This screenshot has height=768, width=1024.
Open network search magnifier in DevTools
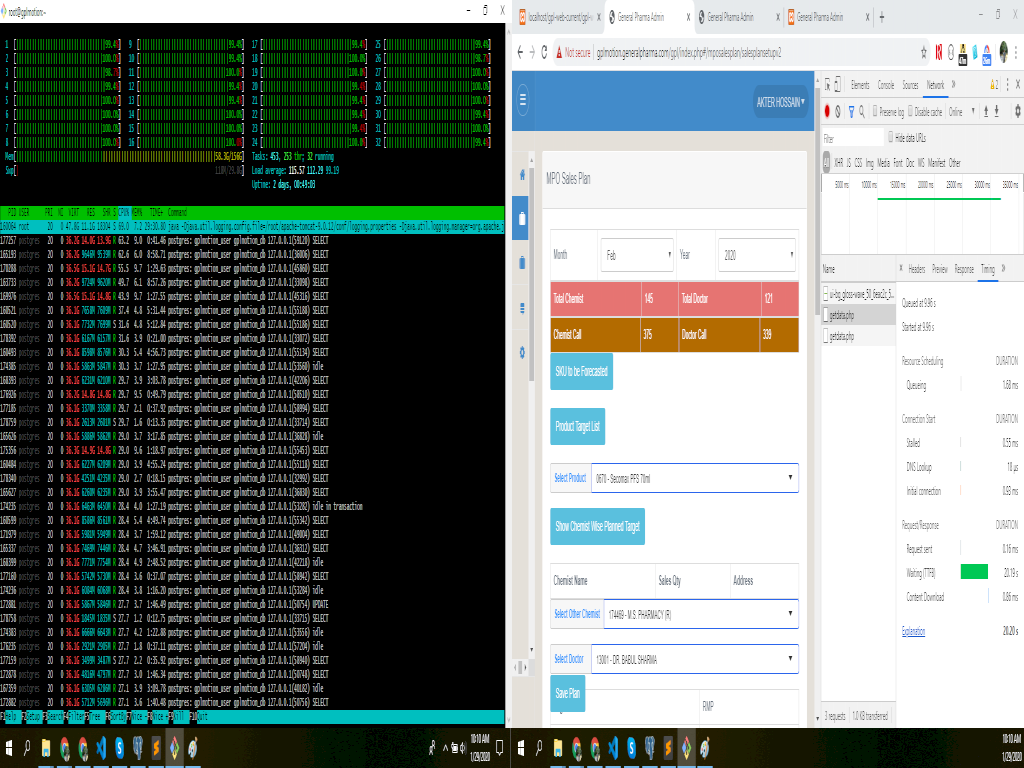862,112
